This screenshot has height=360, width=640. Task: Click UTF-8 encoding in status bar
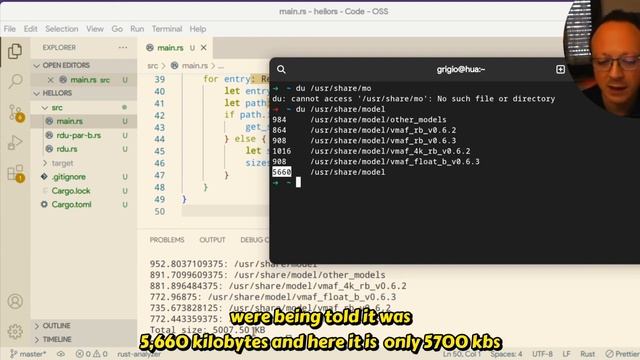(x=542, y=354)
